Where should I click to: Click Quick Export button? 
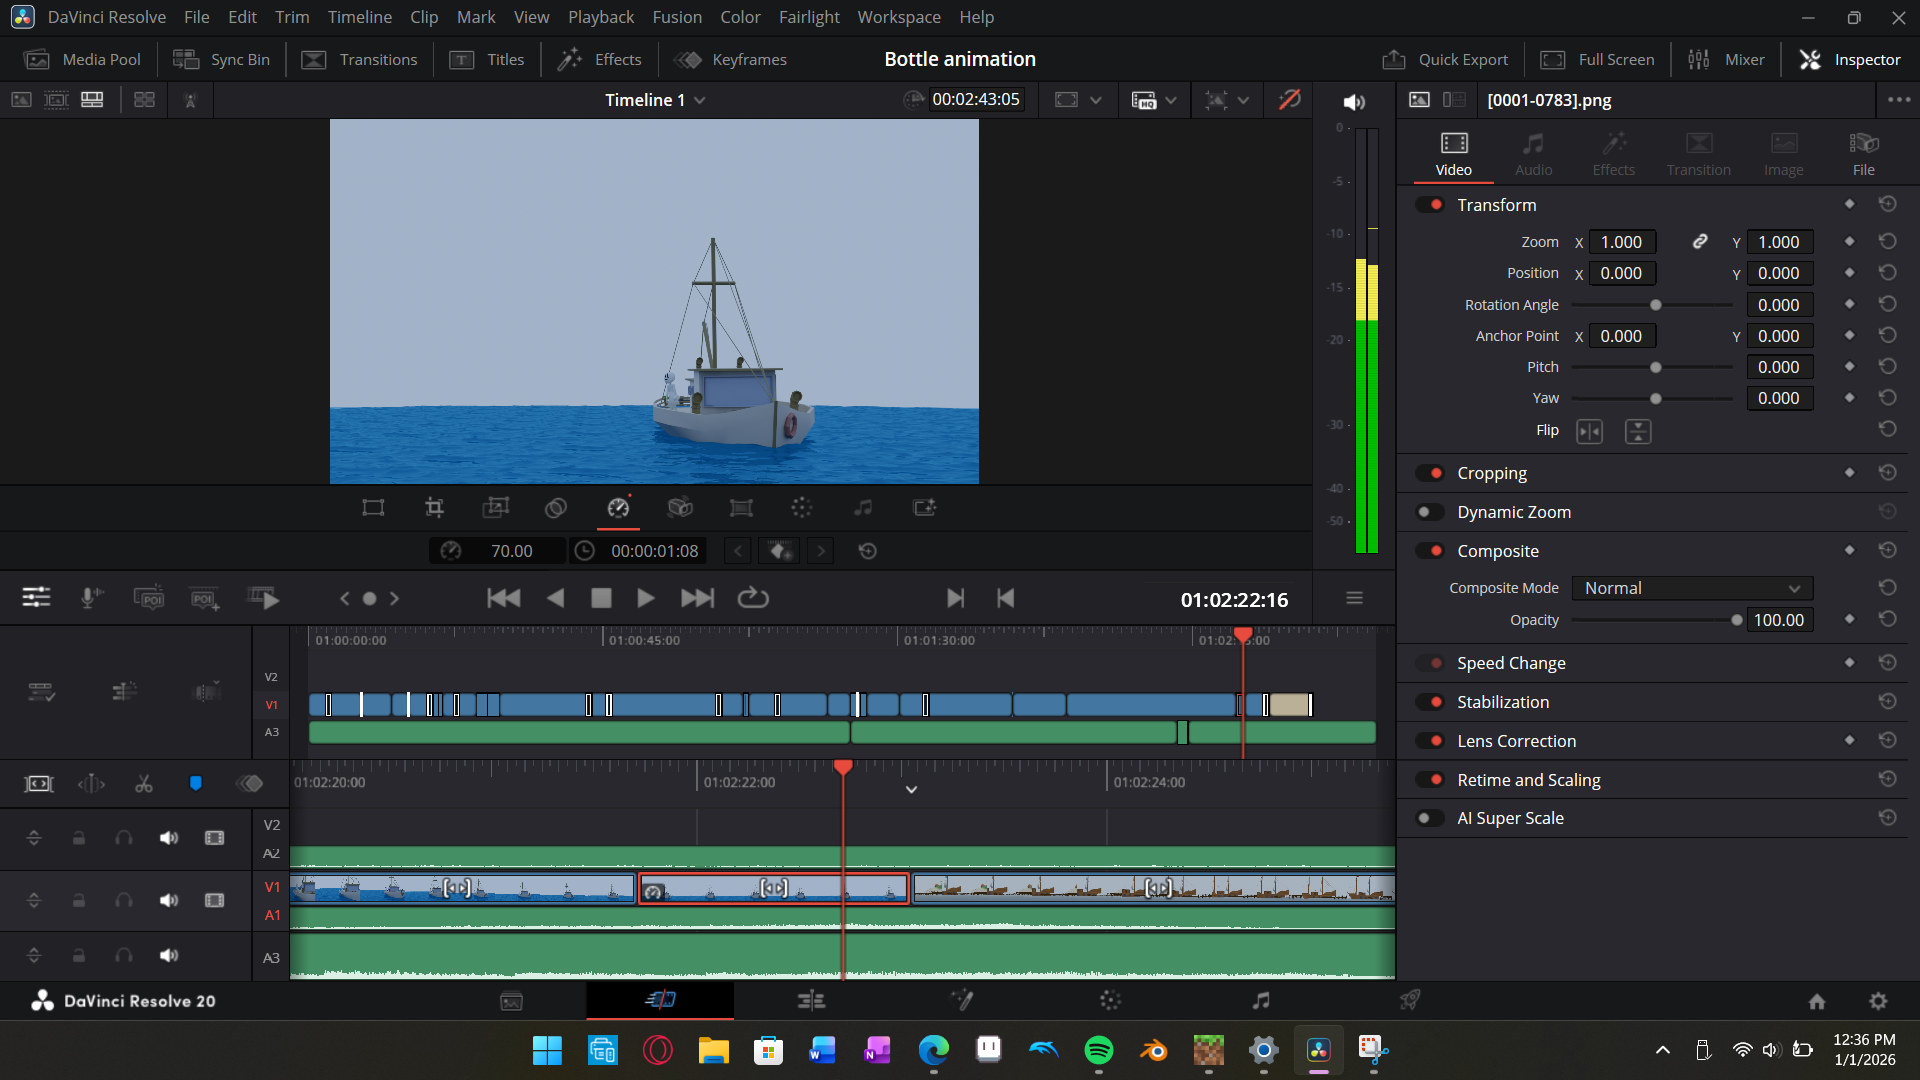pyautogui.click(x=1446, y=60)
